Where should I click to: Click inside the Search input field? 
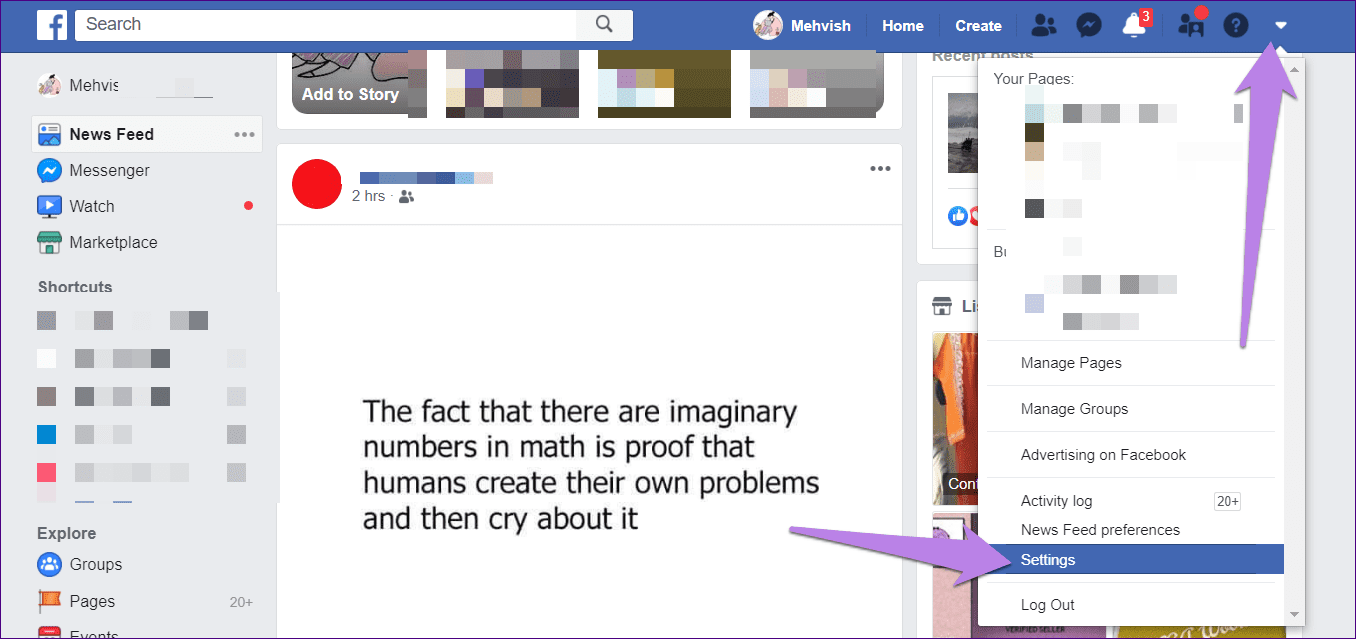[327, 25]
